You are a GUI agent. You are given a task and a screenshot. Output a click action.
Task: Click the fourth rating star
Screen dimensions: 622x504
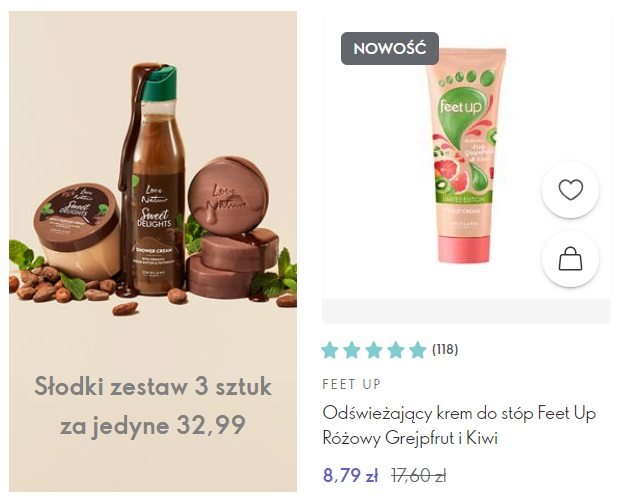(x=395, y=351)
